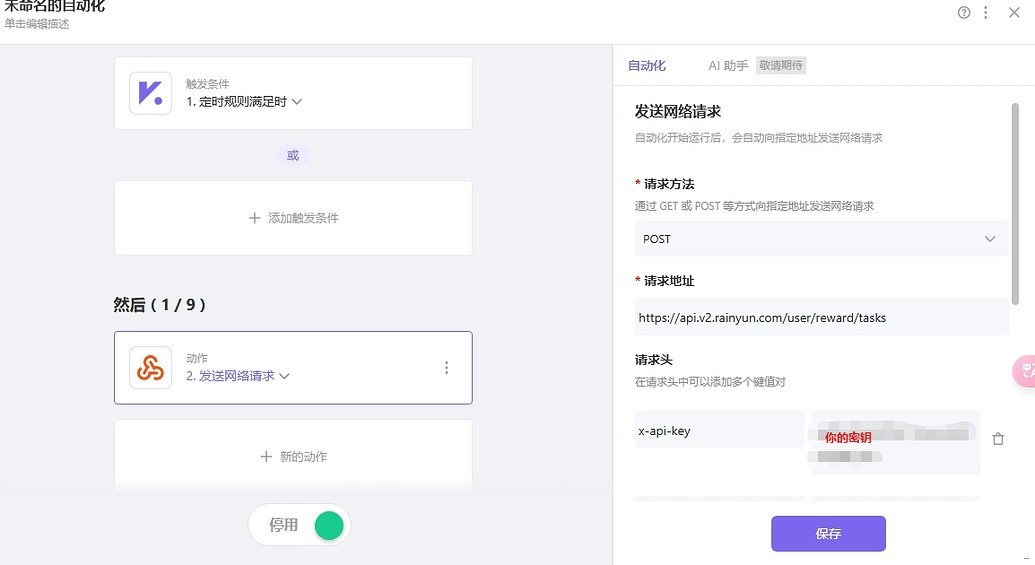
Task: Expand the 定时规则满足时 trigger dropdown
Action: tap(296, 102)
